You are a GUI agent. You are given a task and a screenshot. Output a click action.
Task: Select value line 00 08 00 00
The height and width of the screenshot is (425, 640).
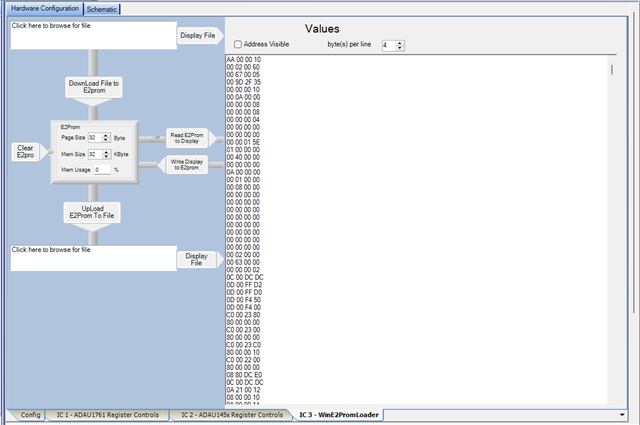[x=243, y=187]
